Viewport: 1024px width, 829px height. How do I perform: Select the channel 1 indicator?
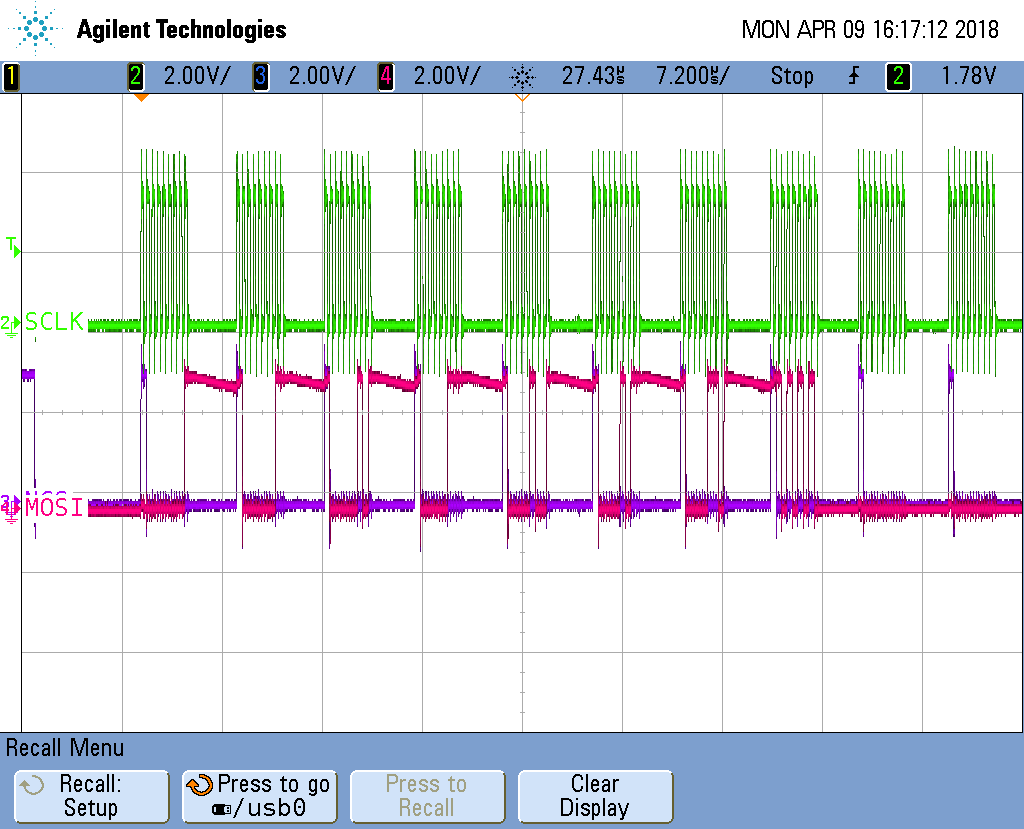[11, 76]
